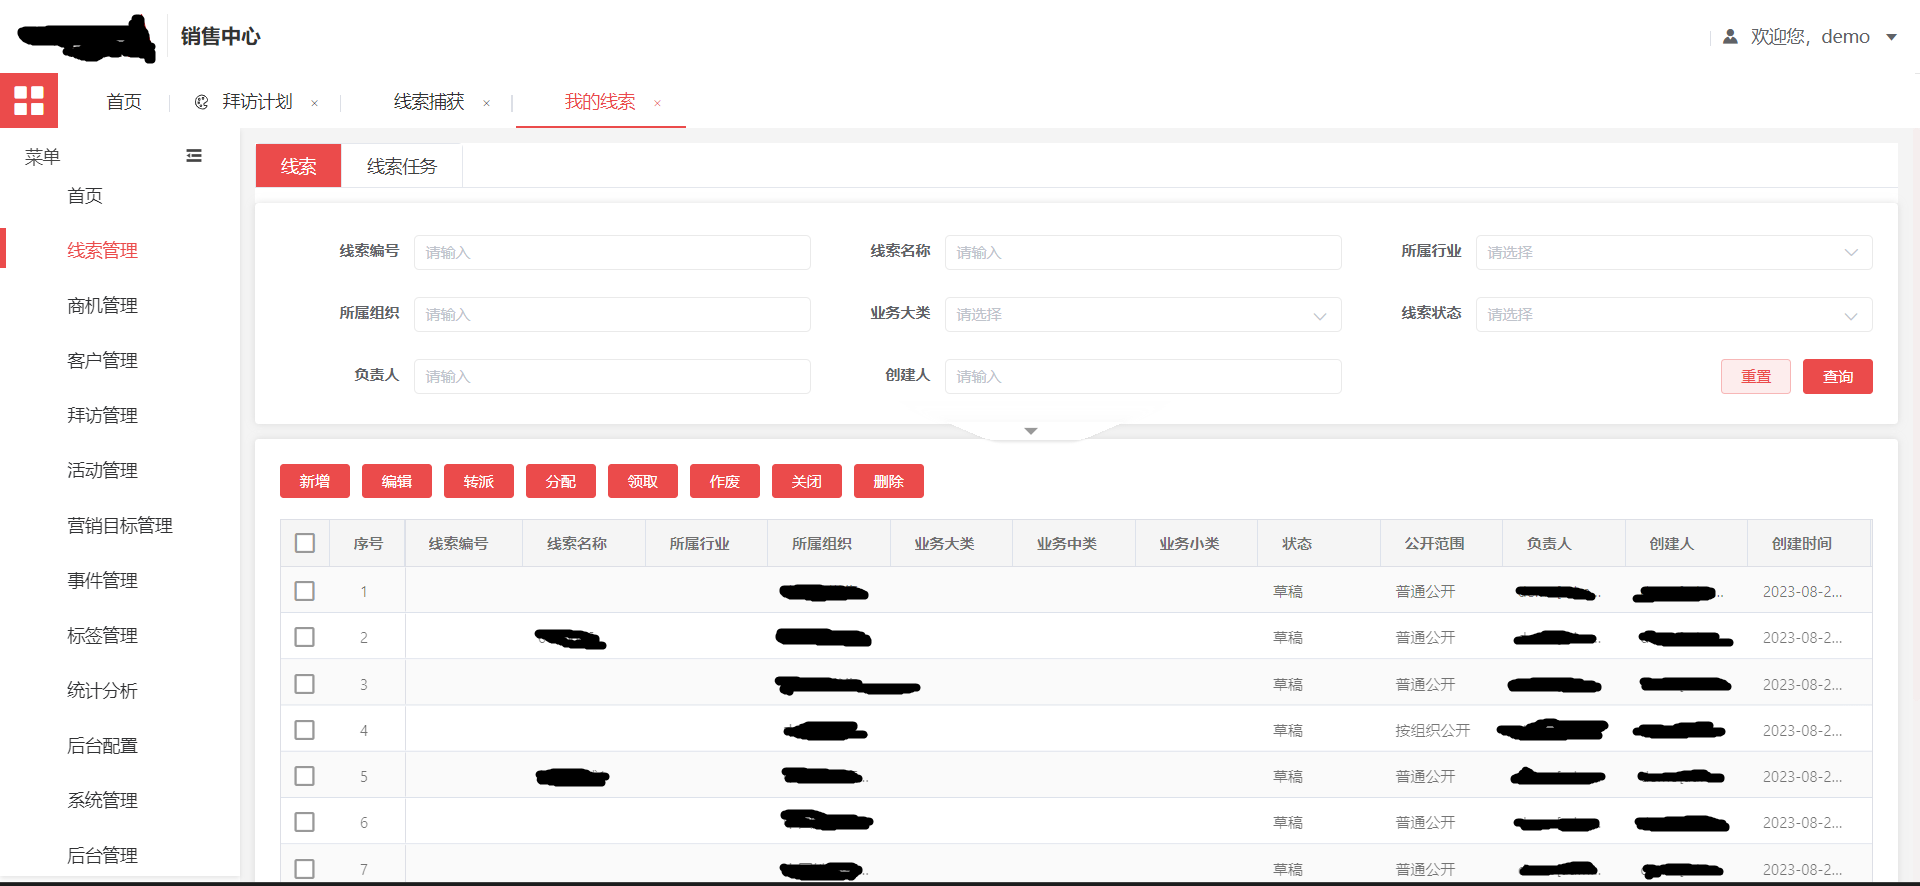Image resolution: width=1920 pixels, height=886 pixels.
Task: Click the 创建人 input field
Action: [1143, 376]
